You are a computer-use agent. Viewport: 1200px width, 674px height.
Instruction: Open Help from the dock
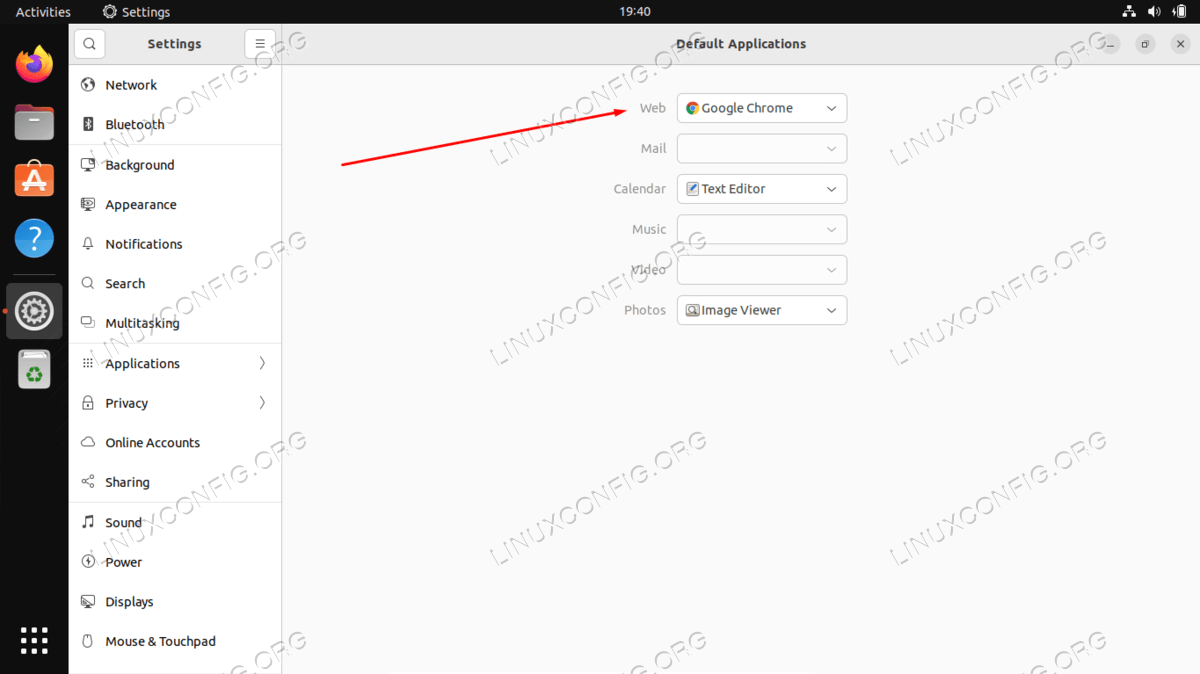34,239
